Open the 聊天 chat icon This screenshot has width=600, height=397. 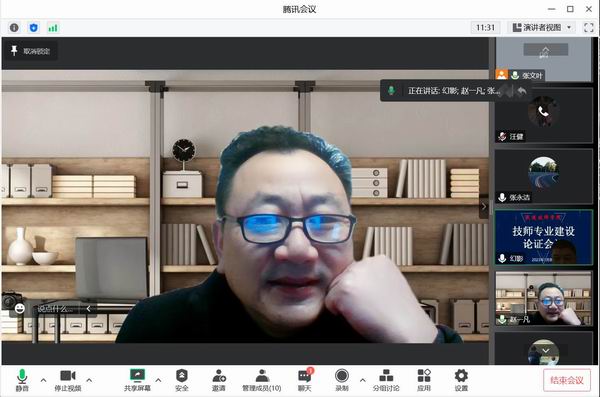[x=305, y=380]
